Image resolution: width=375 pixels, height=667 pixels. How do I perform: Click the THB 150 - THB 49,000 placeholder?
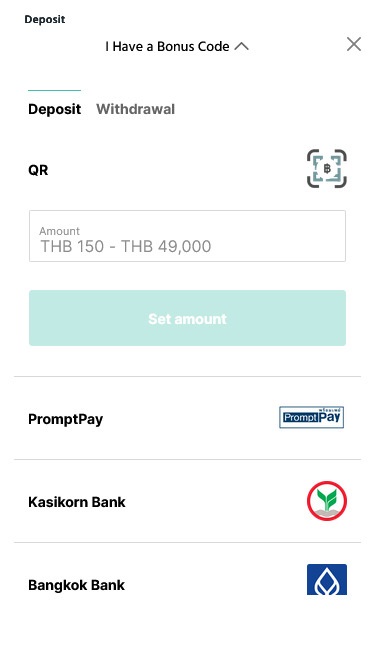pos(125,246)
